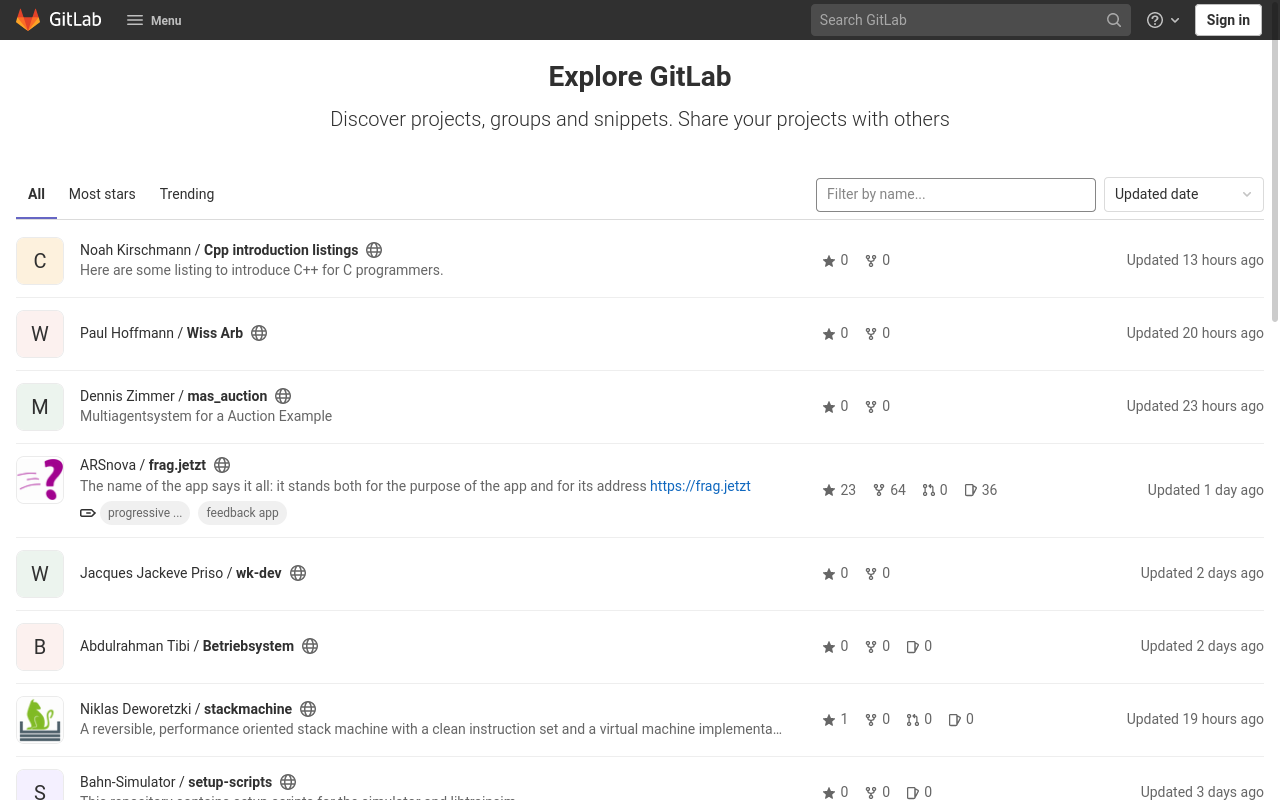Select the All tab
The image size is (1280, 800).
click(x=36, y=194)
